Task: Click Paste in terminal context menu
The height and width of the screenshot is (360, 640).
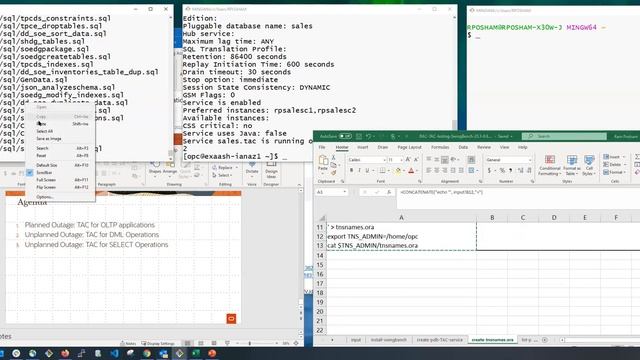Action: pos(61,124)
